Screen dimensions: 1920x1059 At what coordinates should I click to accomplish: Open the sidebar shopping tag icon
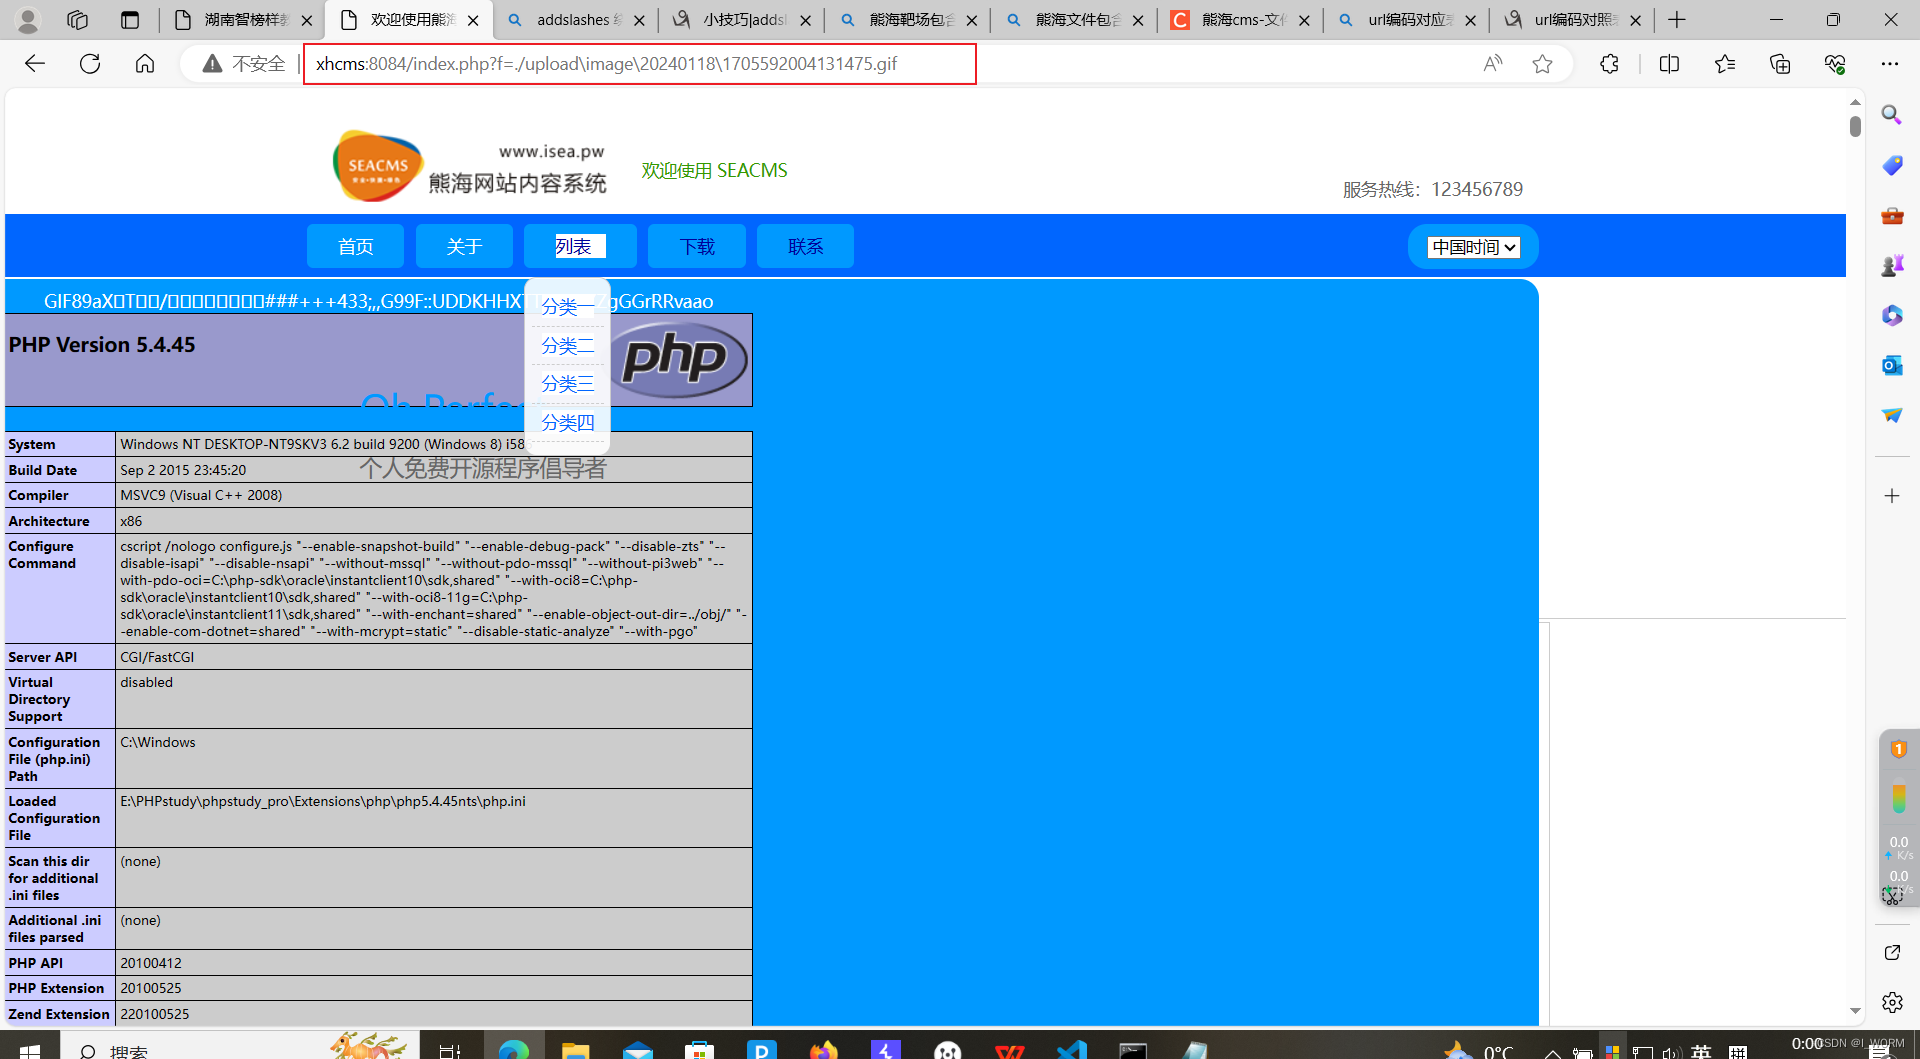[x=1891, y=165]
